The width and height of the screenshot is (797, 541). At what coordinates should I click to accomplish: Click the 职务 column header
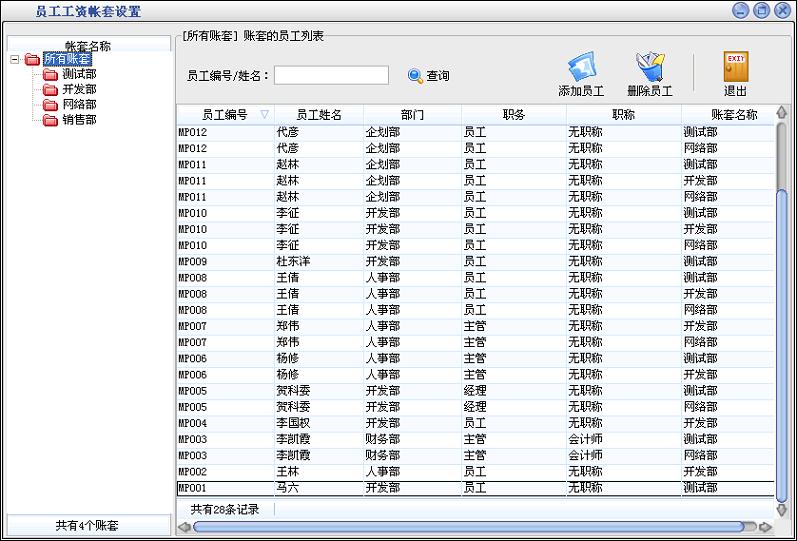click(513, 114)
